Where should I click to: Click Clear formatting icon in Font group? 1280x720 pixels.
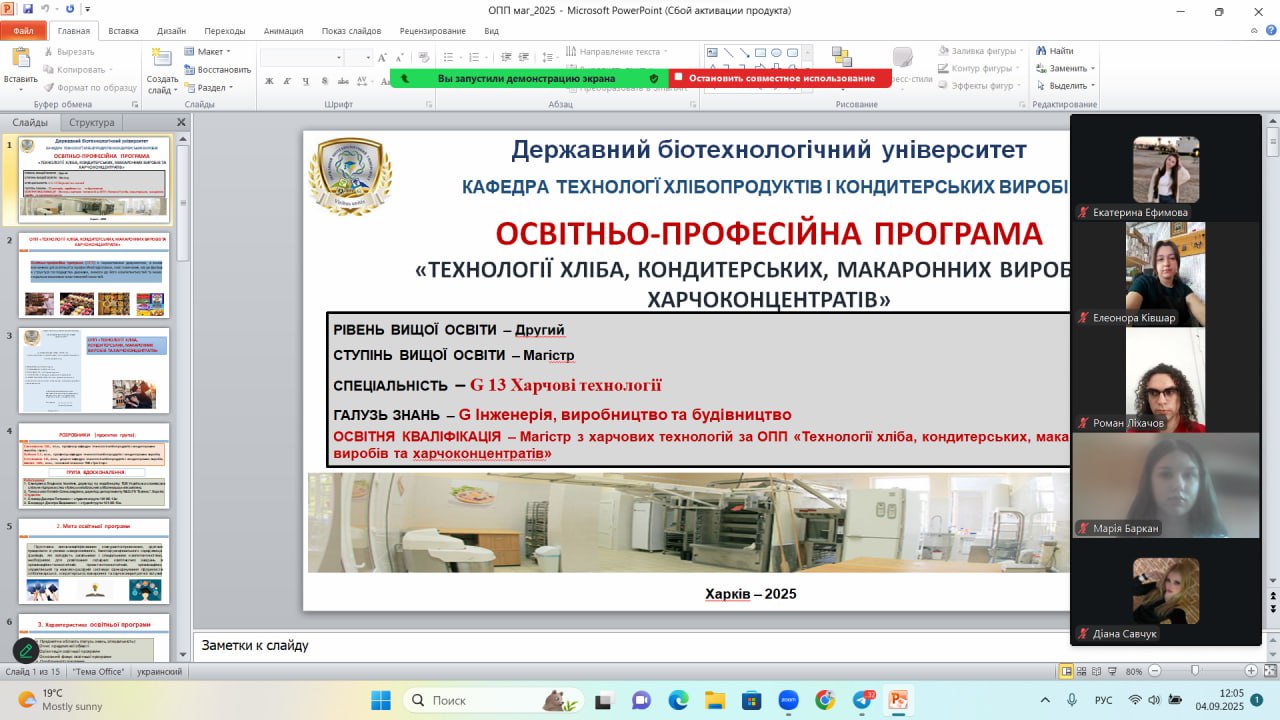pos(424,57)
